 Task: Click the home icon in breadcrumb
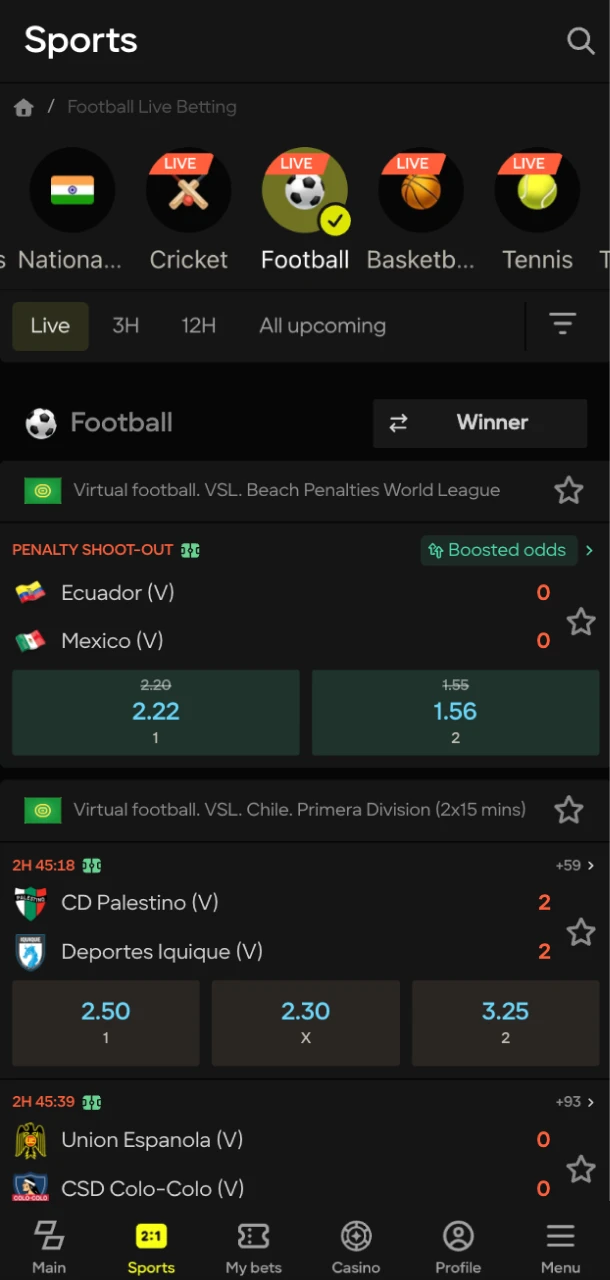click(23, 106)
